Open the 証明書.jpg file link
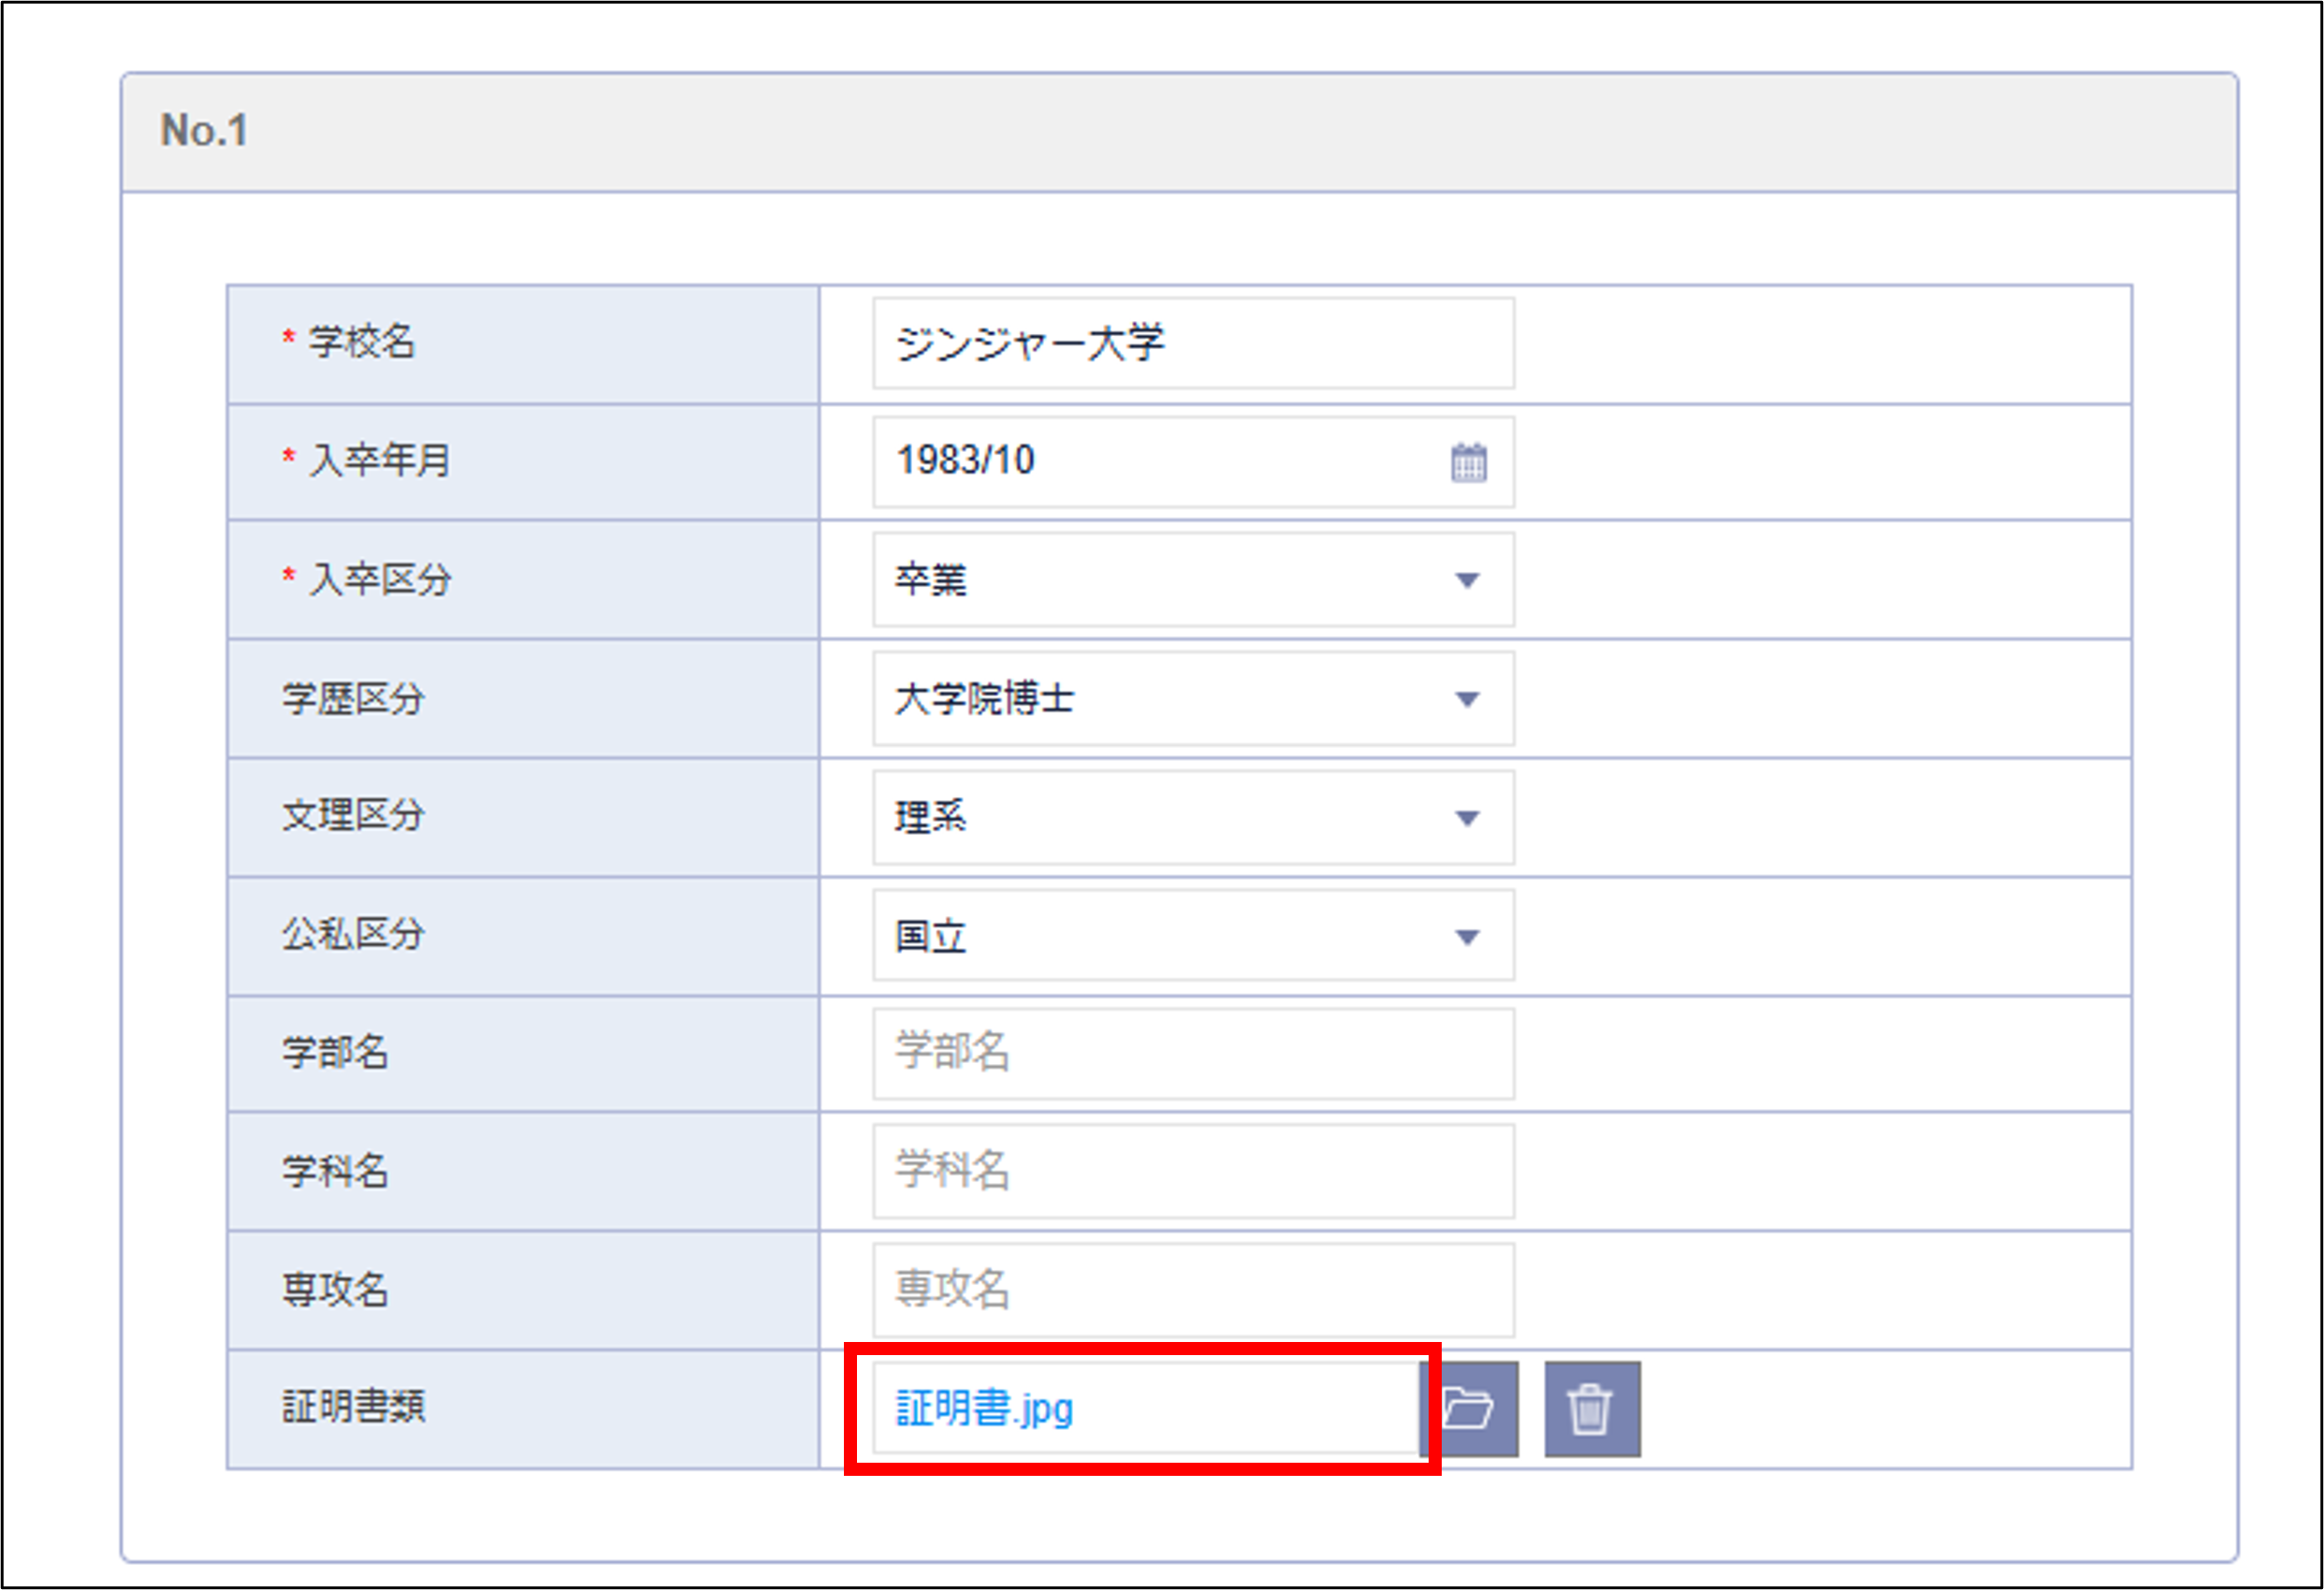2324x1590 pixels. tap(984, 1408)
